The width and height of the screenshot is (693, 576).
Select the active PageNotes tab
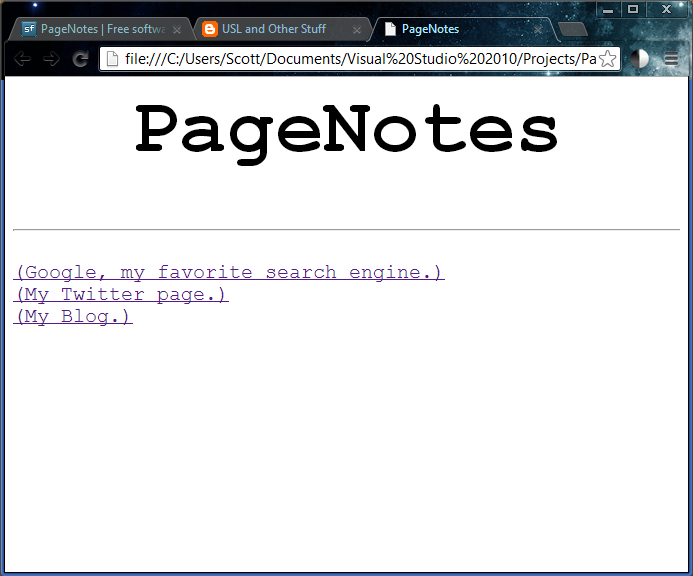tap(464, 29)
